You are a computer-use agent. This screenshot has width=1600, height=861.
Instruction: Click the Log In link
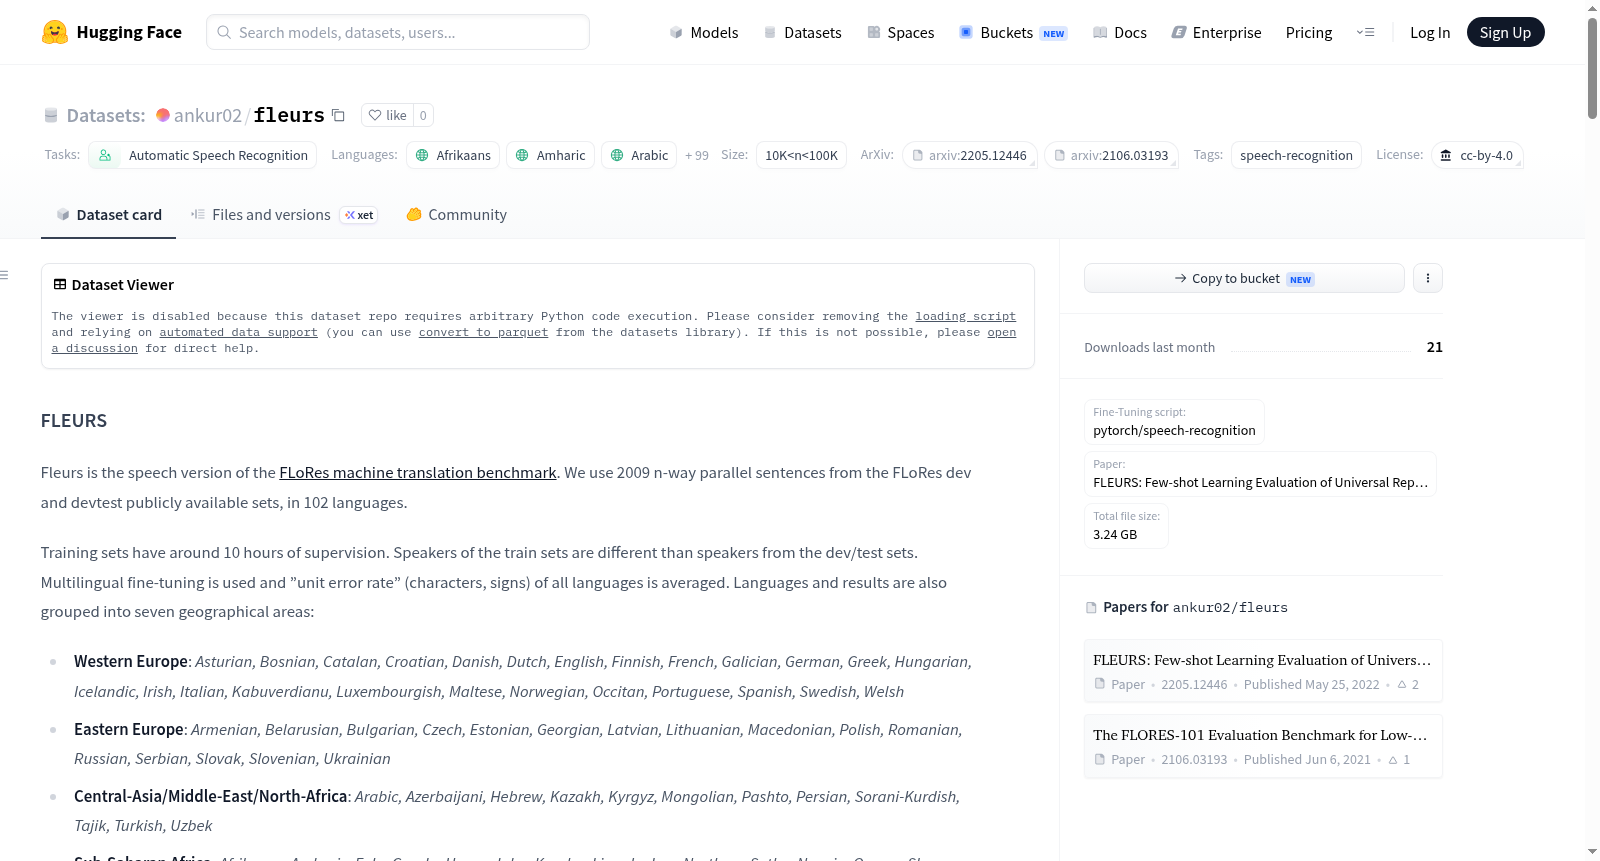tap(1430, 32)
